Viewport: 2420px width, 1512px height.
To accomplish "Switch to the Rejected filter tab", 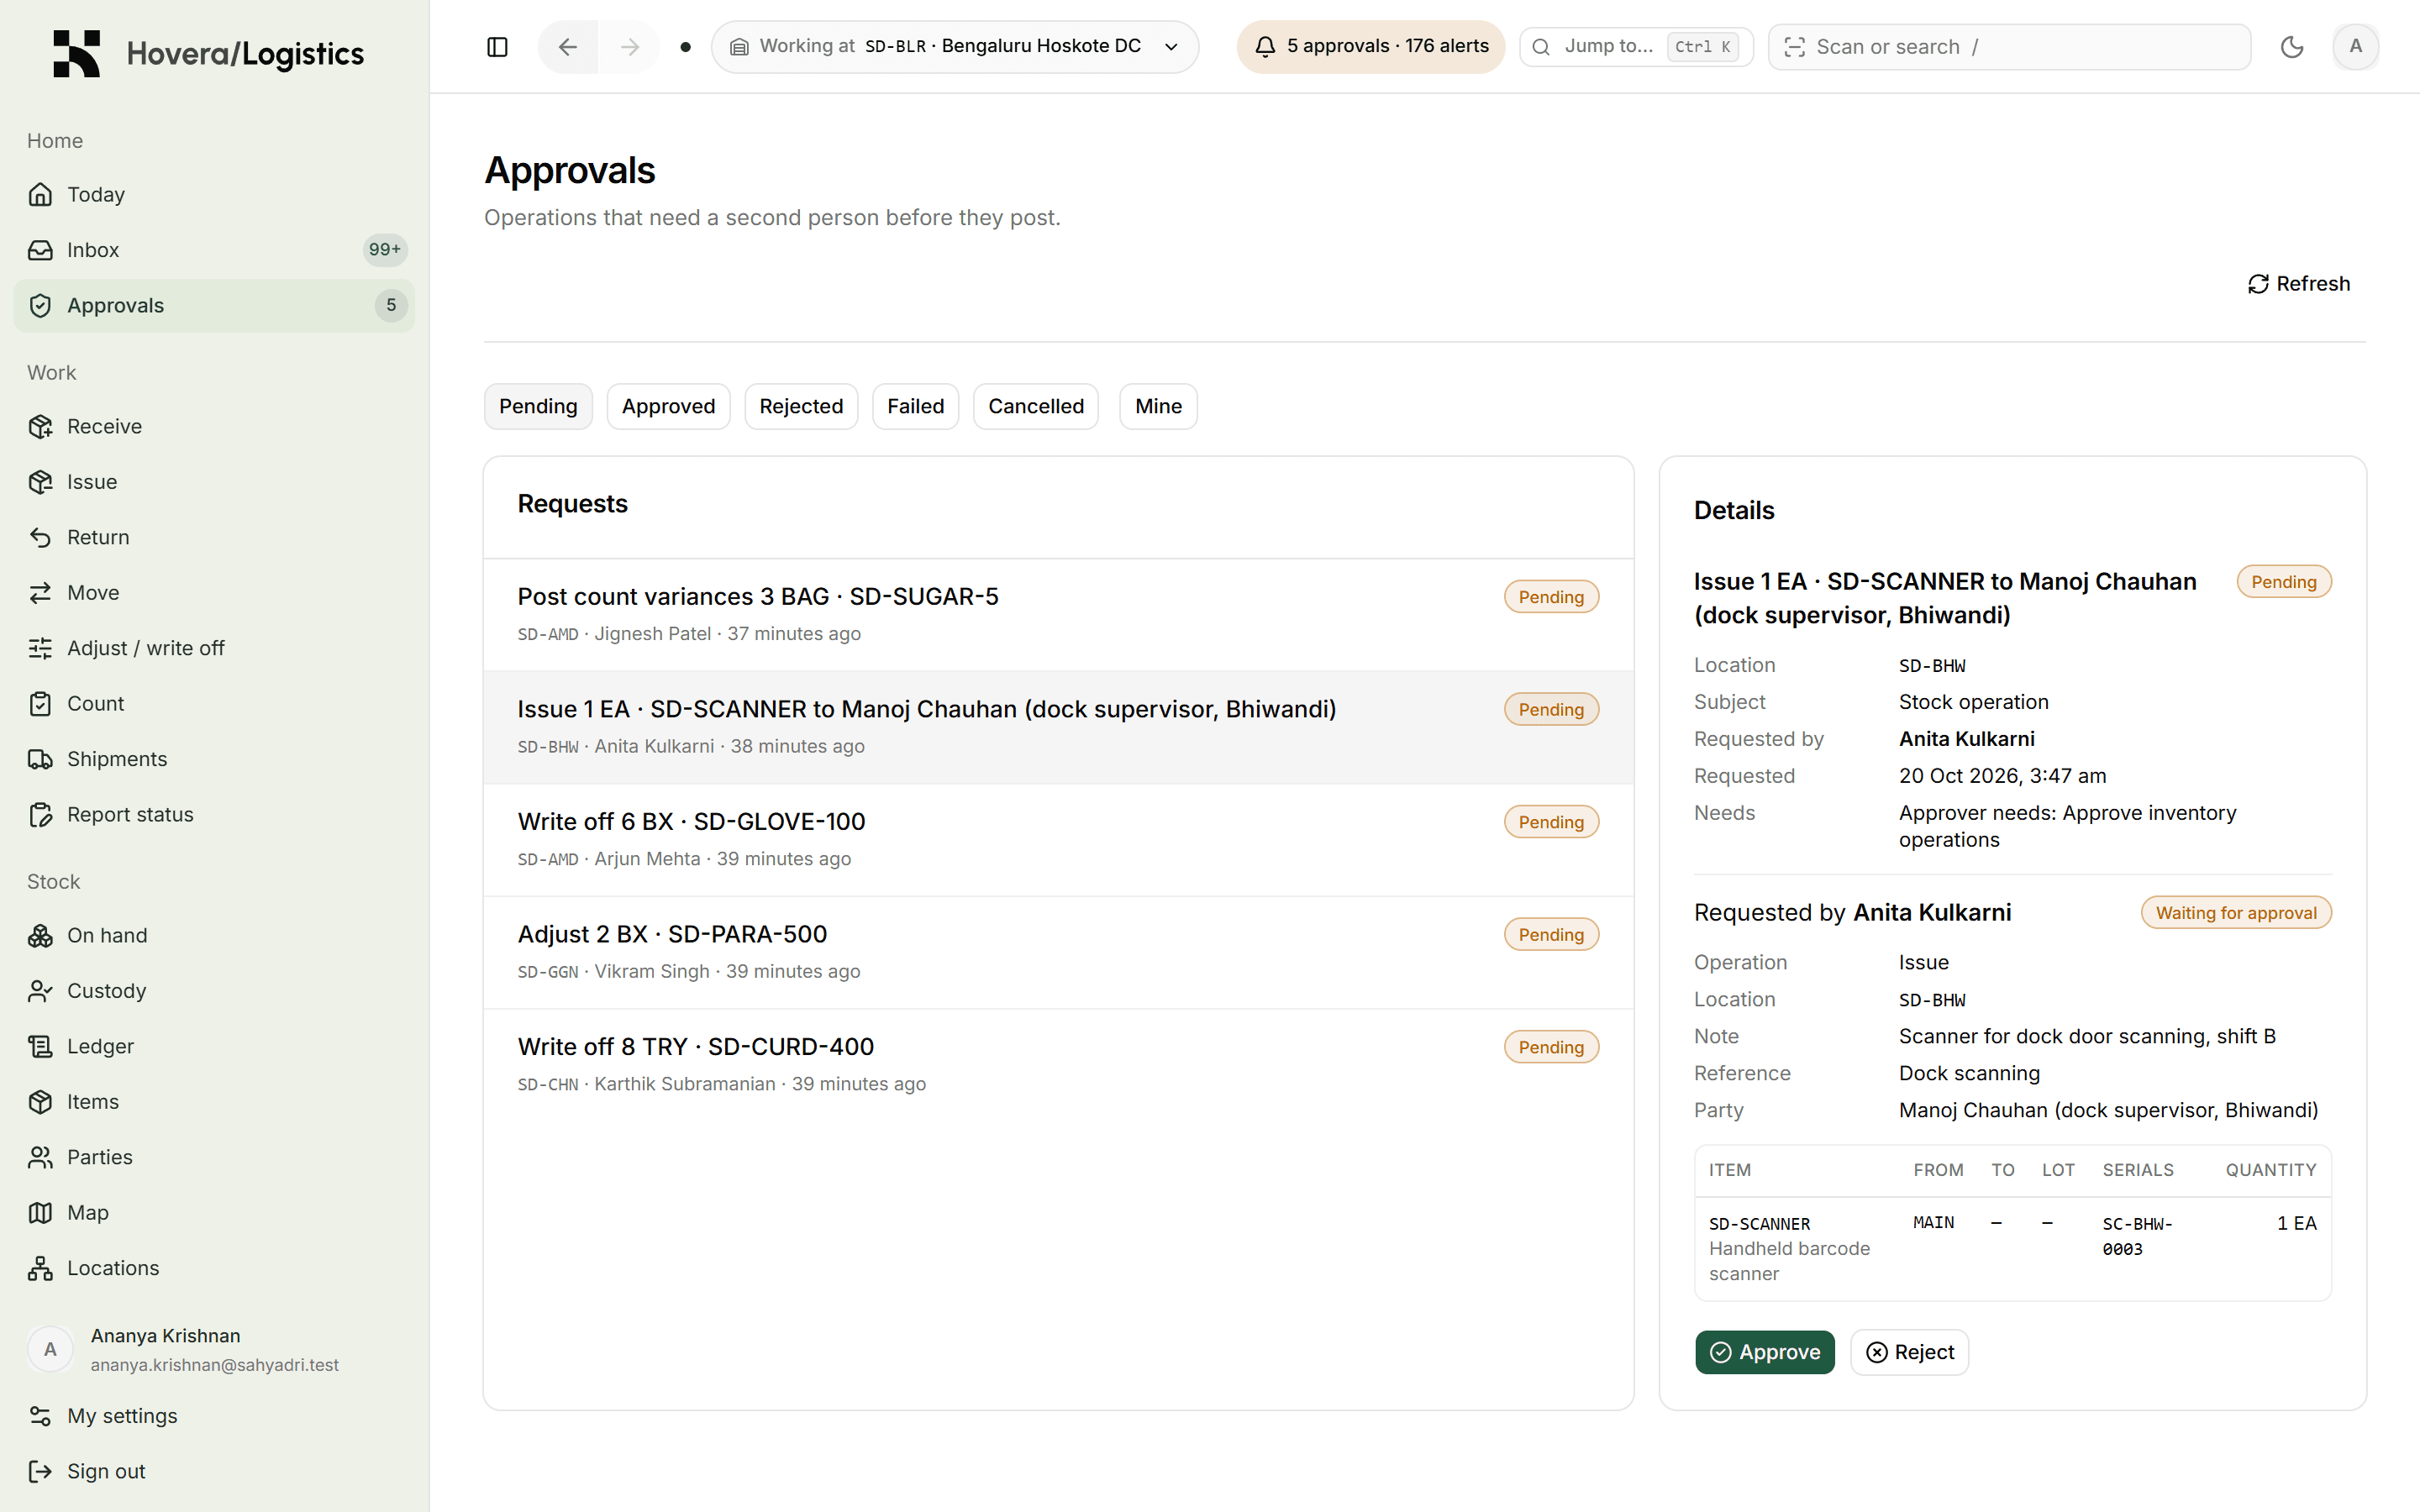I will tap(801, 407).
